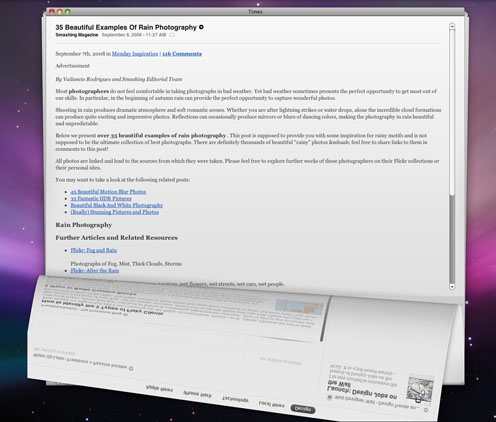This screenshot has height=422, width=496.
Task: Open Beautiful Black And White Photography link
Action: pyautogui.click(x=117, y=205)
